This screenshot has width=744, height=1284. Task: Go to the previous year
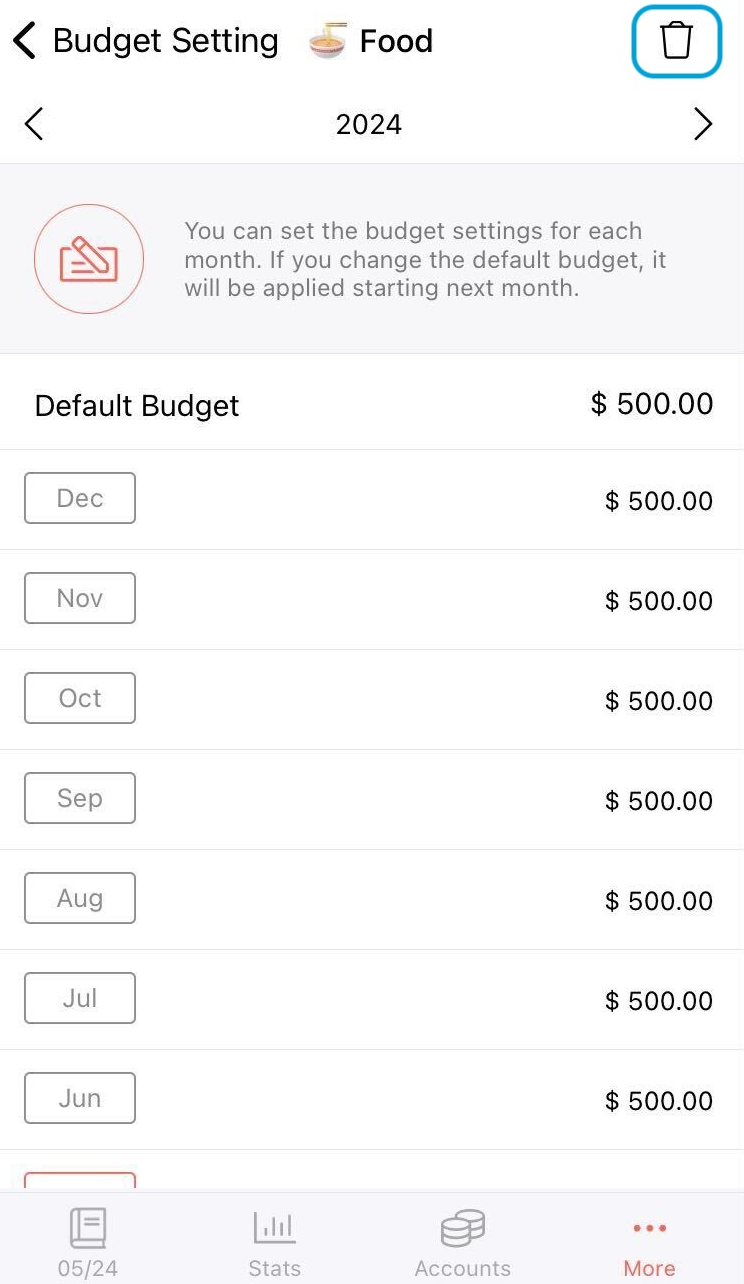tap(34, 124)
